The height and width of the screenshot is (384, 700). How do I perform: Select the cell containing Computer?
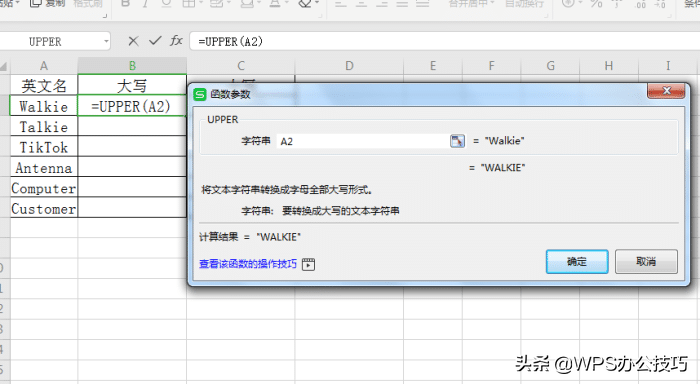coord(44,188)
